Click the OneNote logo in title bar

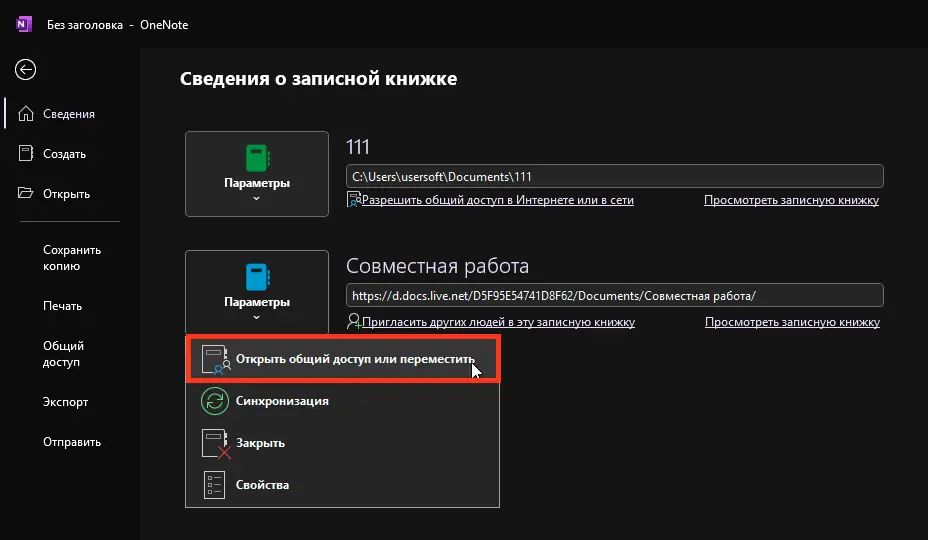[24, 24]
